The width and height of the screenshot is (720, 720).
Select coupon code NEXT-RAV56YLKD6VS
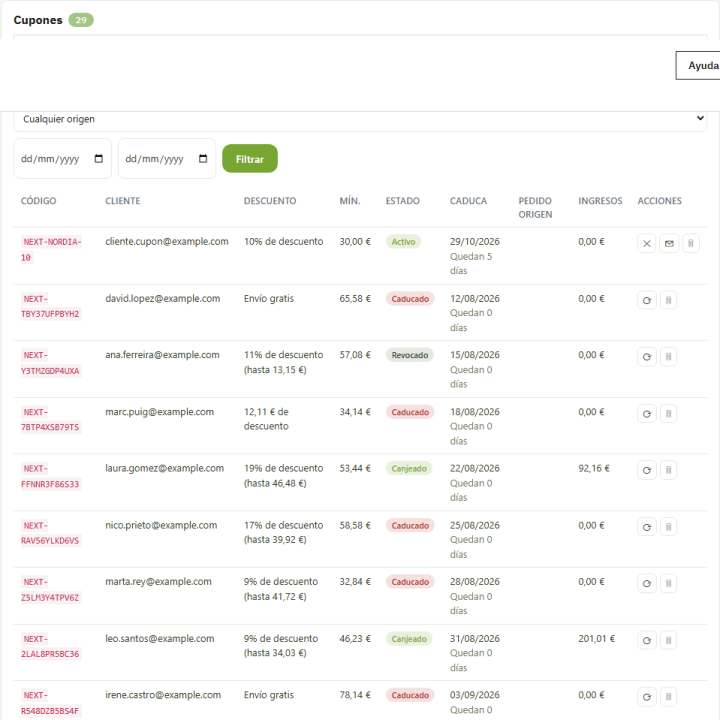pos(50,533)
